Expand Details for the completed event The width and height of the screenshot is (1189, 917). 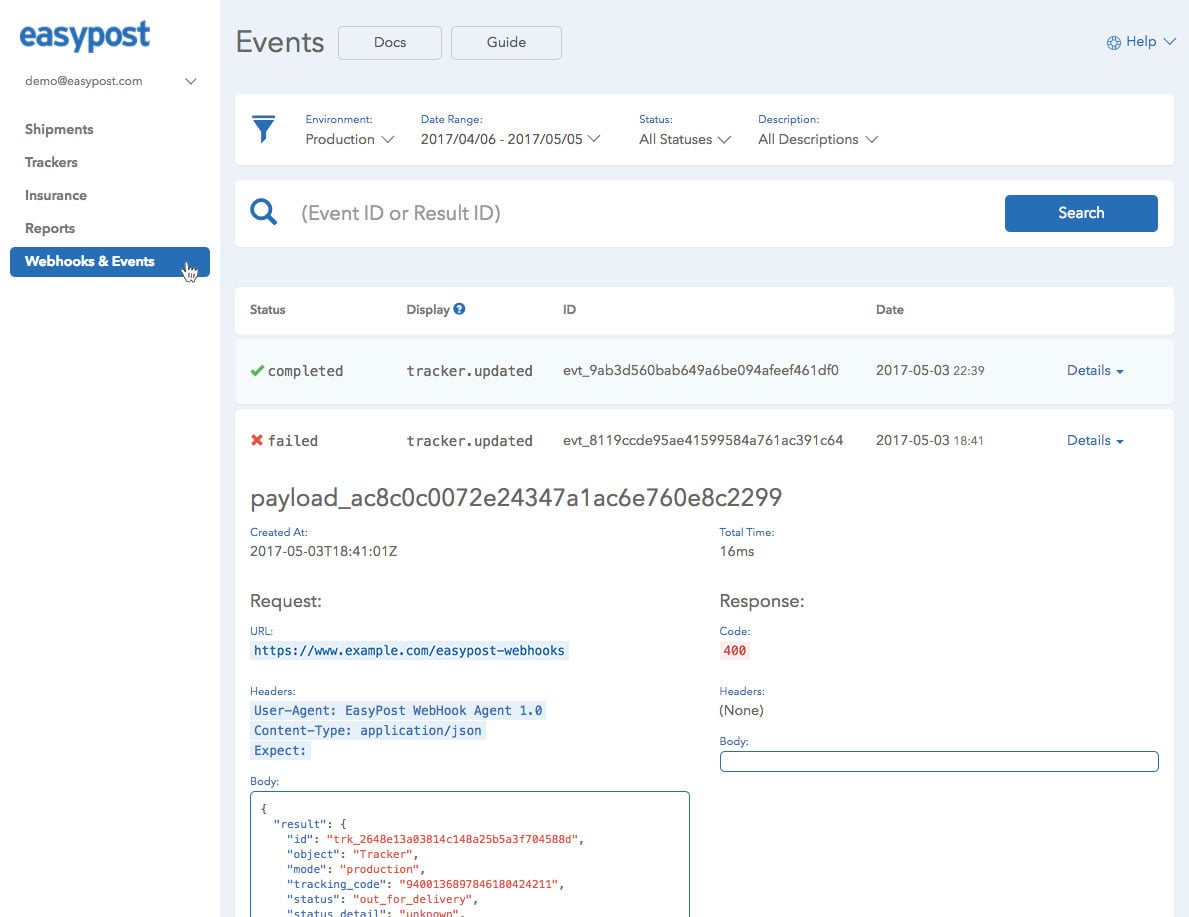pos(1095,370)
